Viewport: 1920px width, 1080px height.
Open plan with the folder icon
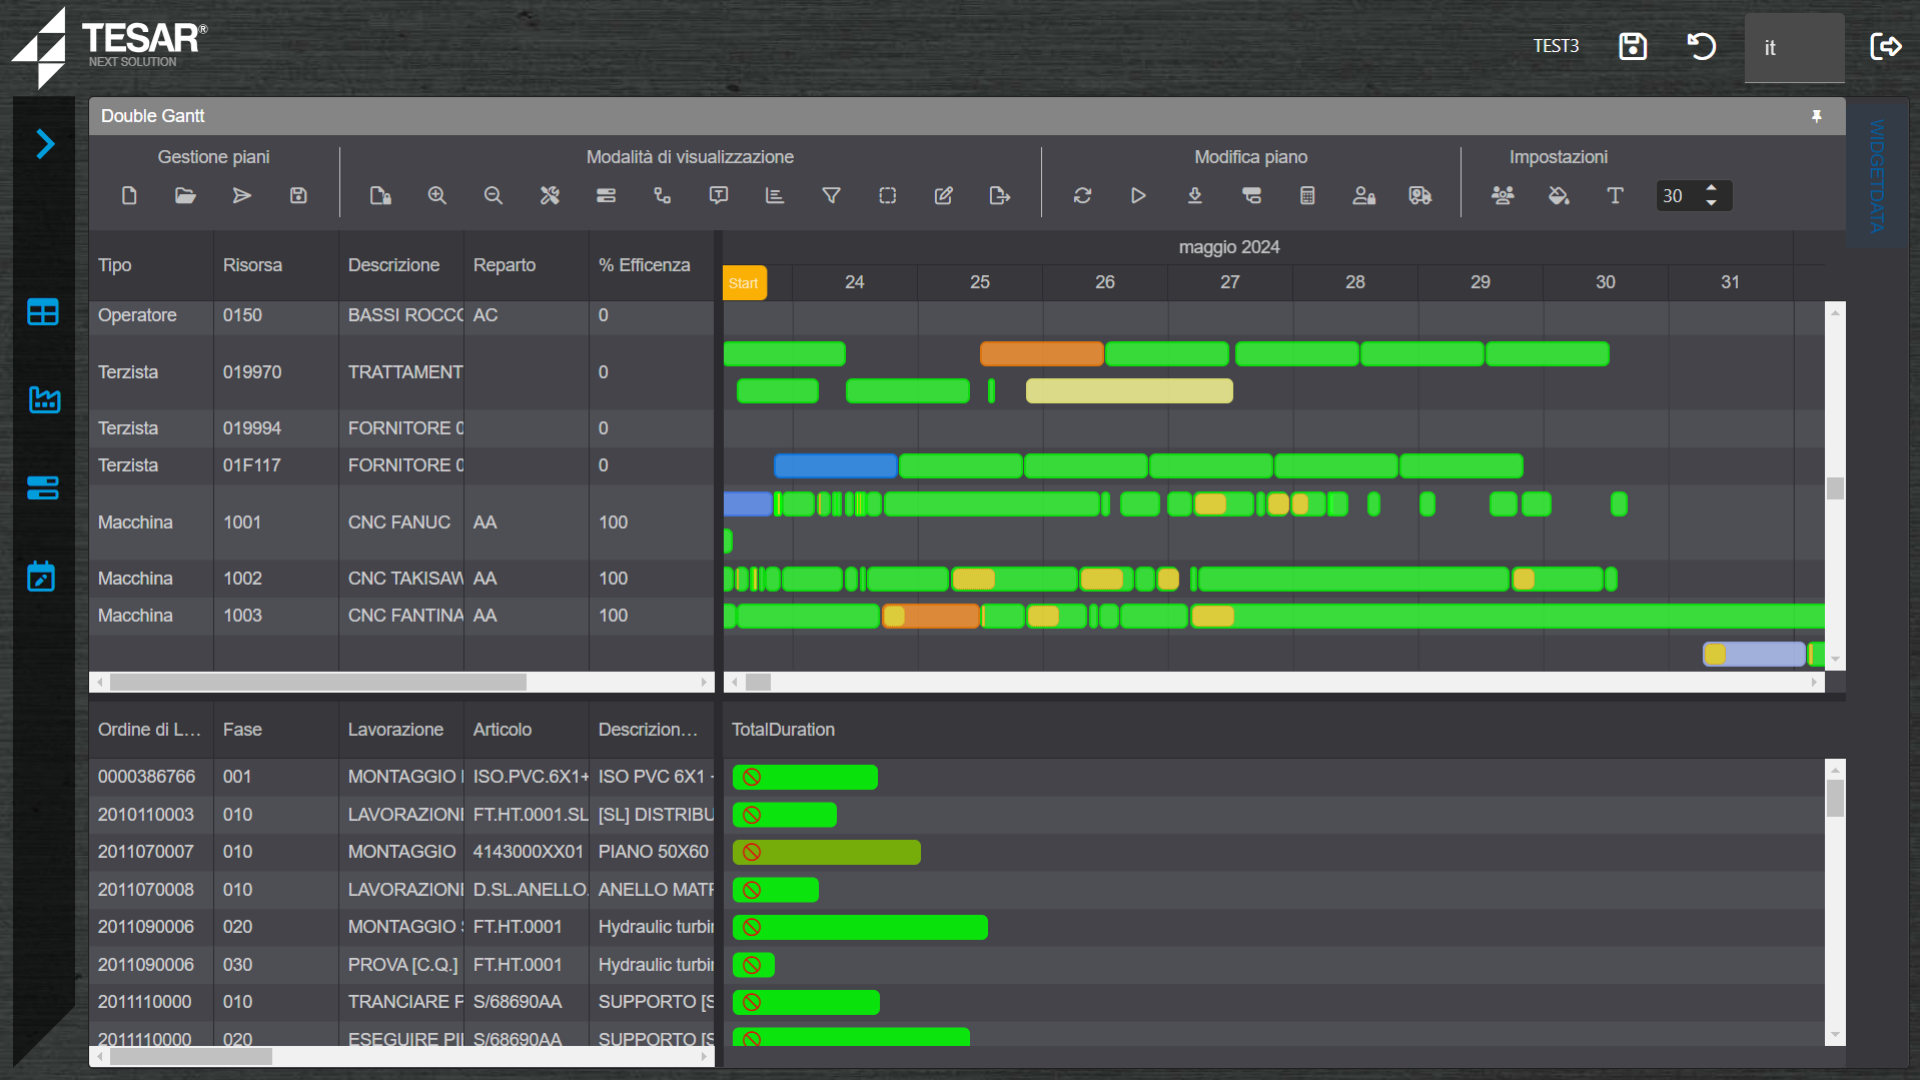tap(185, 196)
